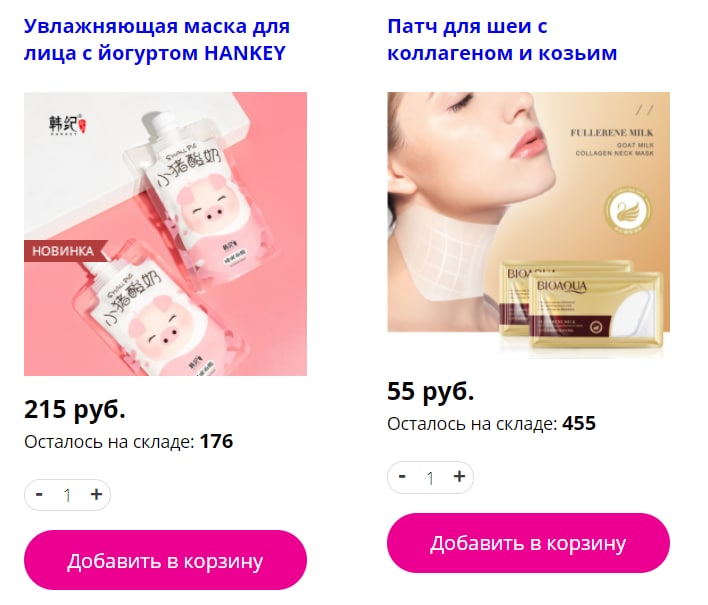Viewport: 708px width, 605px height.
Task: Open 'Патч для шеи с коллагеном' link
Action: [502, 40]
